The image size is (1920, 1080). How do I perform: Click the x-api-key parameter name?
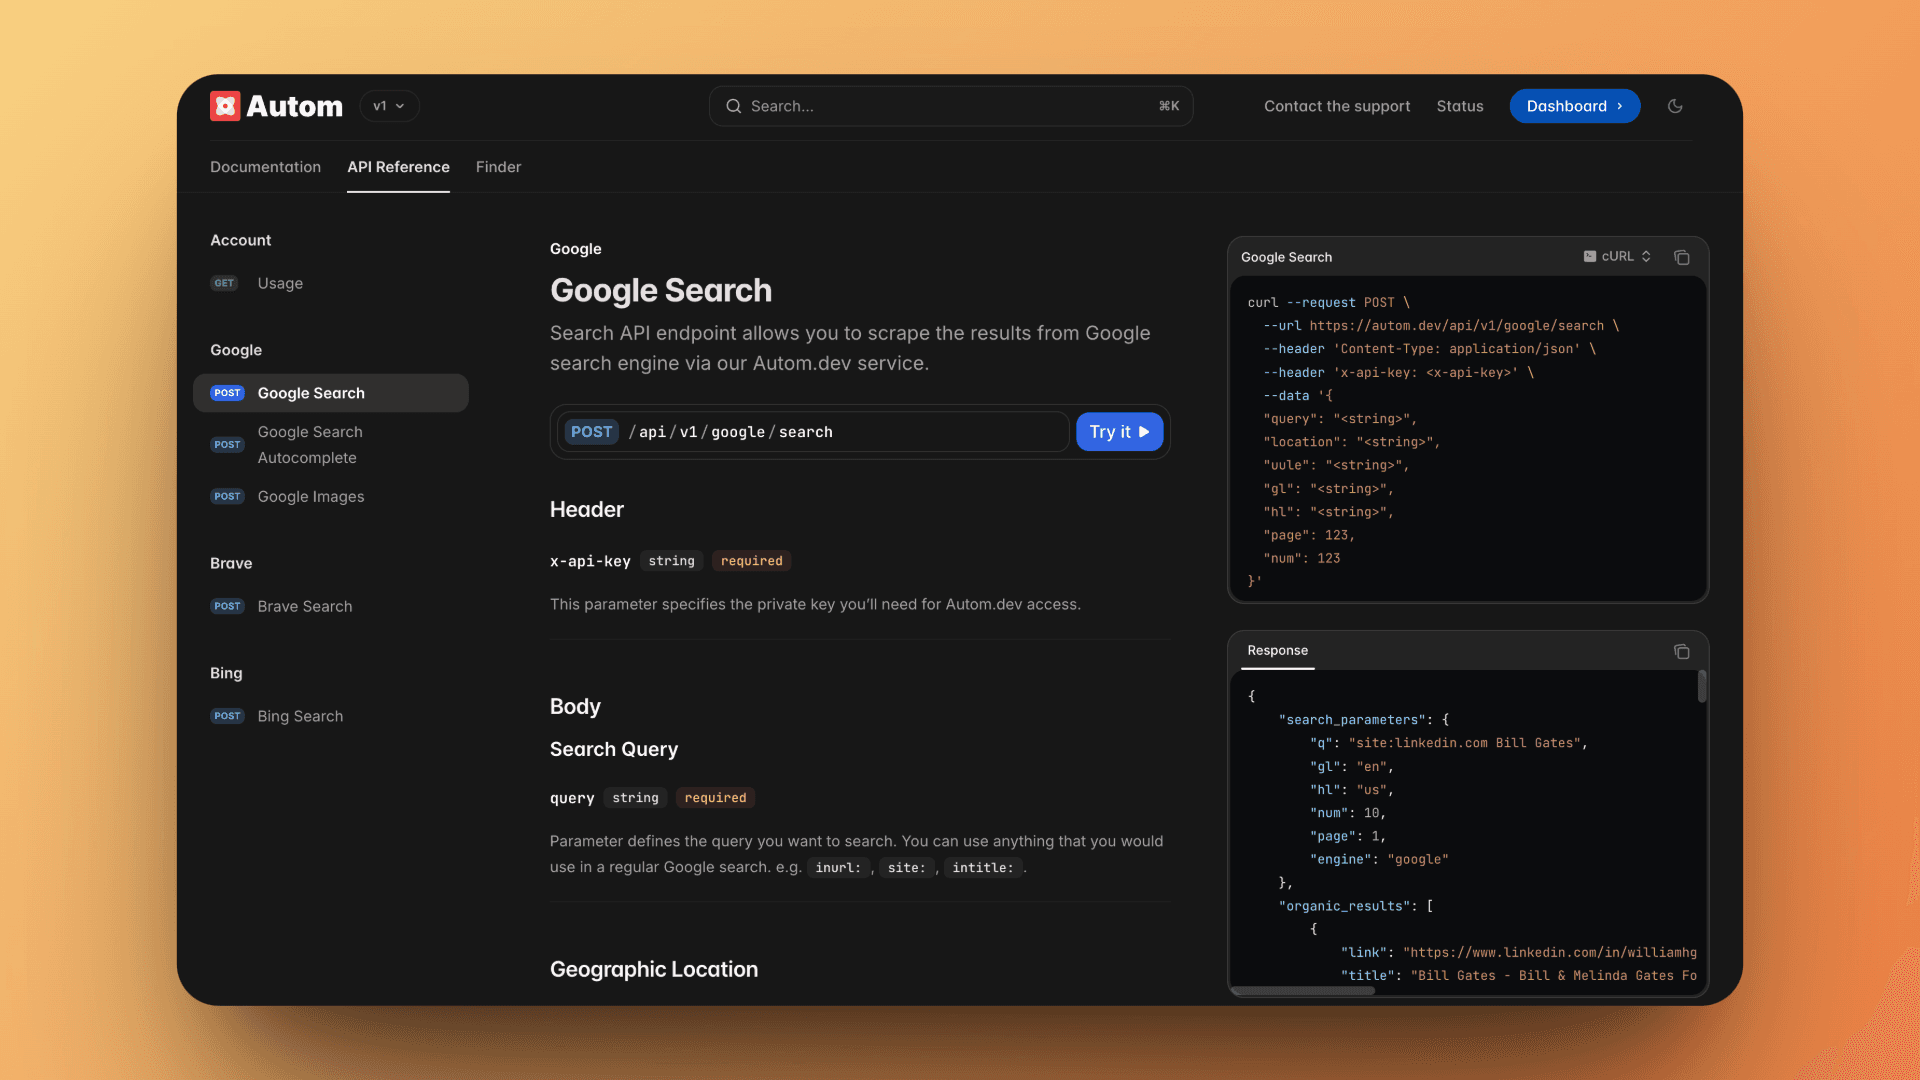(x=590, y=561)
